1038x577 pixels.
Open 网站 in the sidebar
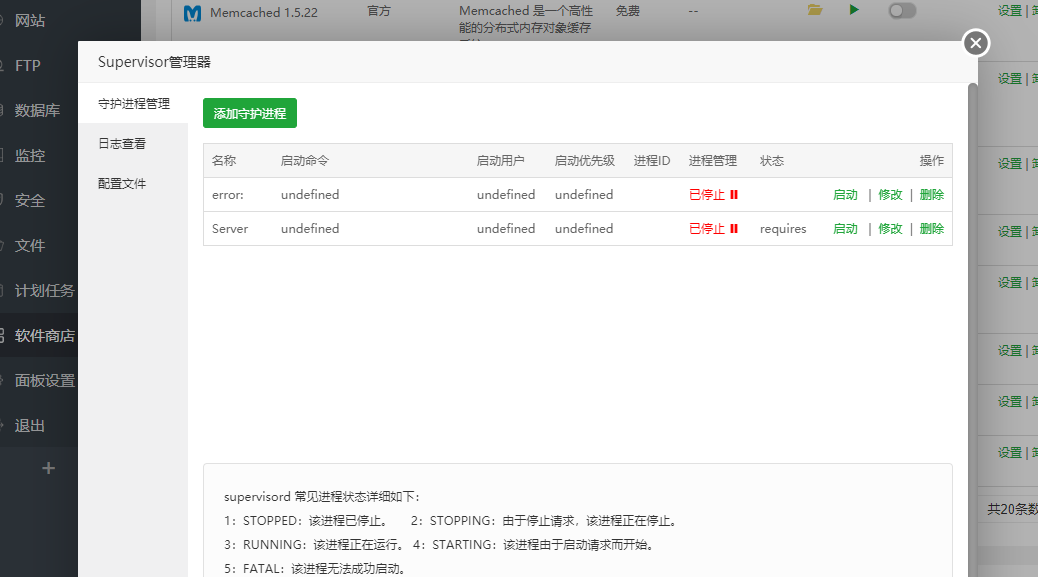click(x=30, y=21)
